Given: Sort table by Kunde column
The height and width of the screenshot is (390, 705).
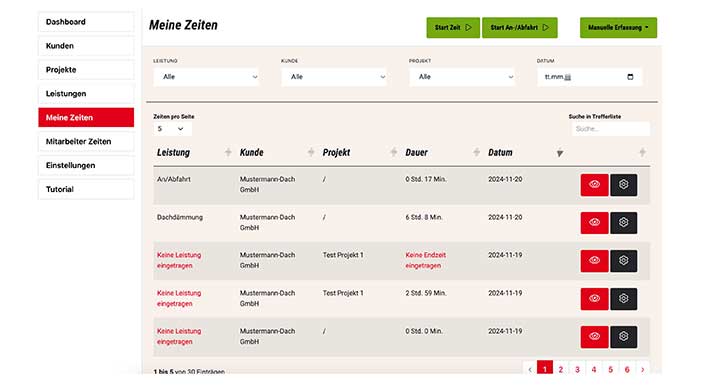Looking at the screenshot, I should click(311, 152).
